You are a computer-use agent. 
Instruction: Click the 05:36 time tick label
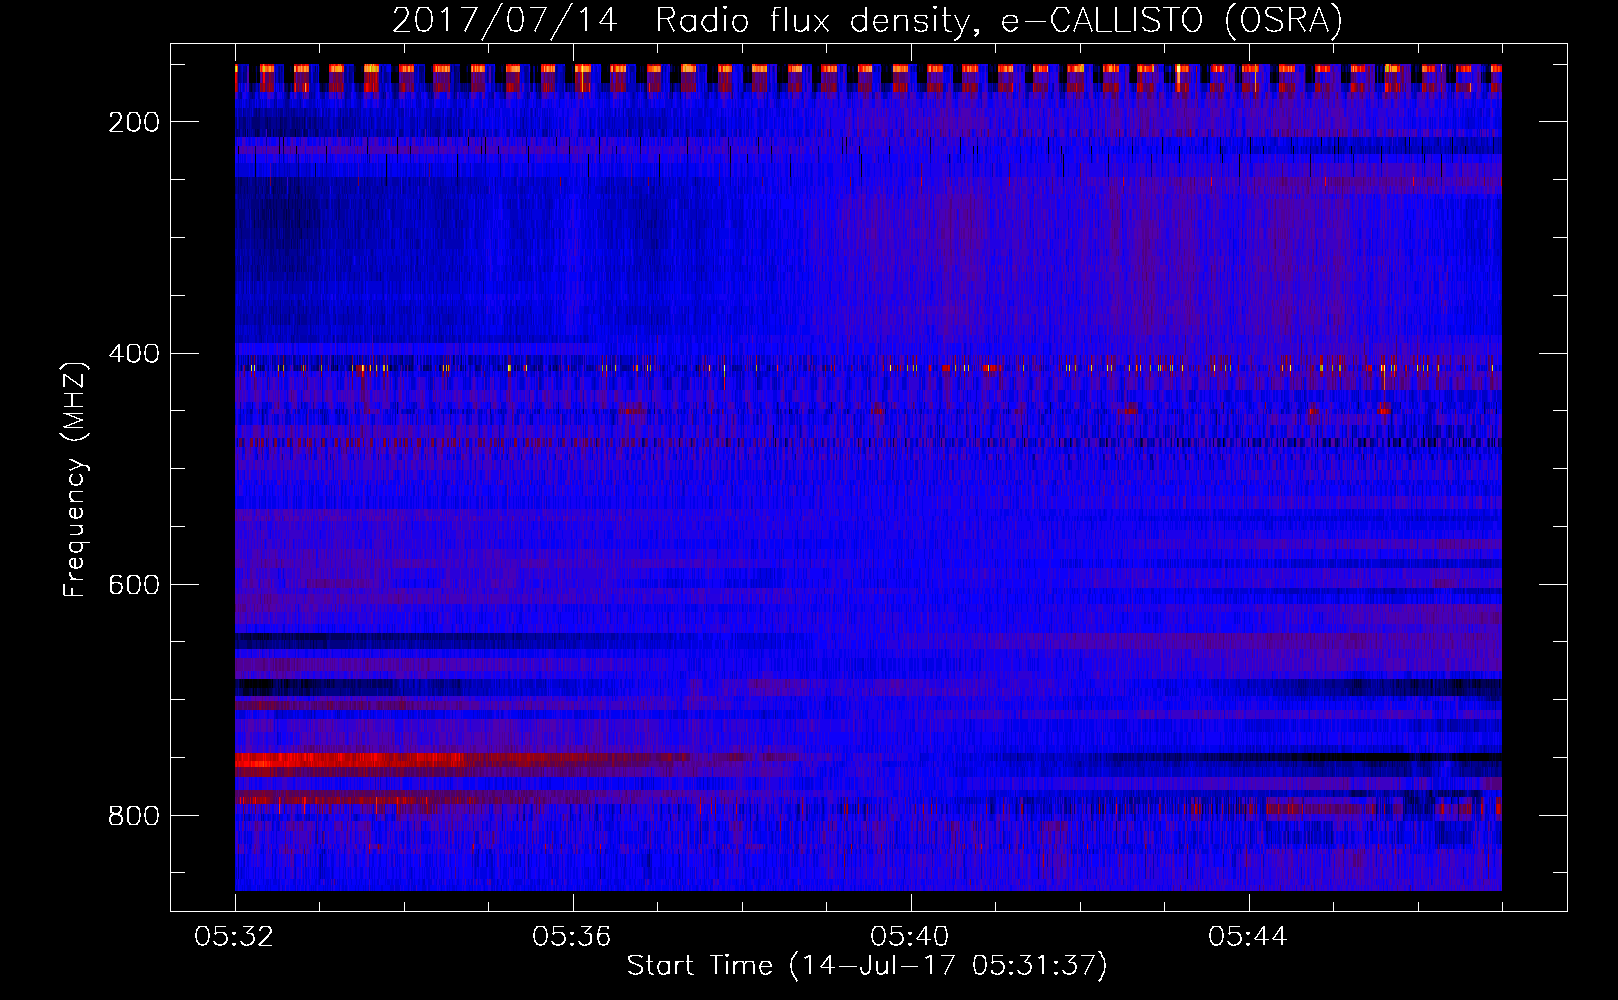tap(572, 937)
